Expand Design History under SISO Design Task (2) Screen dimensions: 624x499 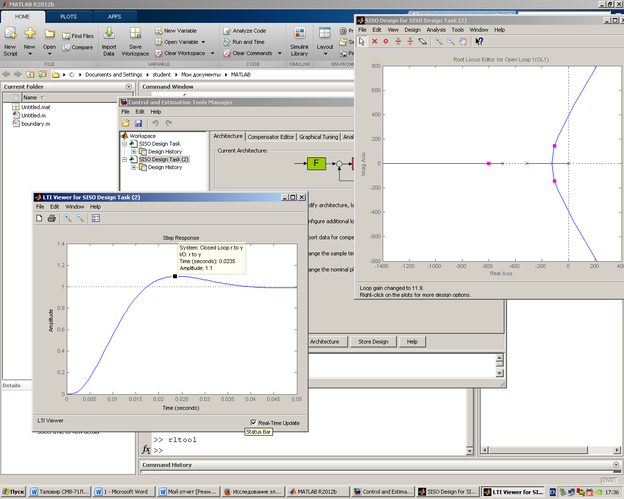click(134, 167)
